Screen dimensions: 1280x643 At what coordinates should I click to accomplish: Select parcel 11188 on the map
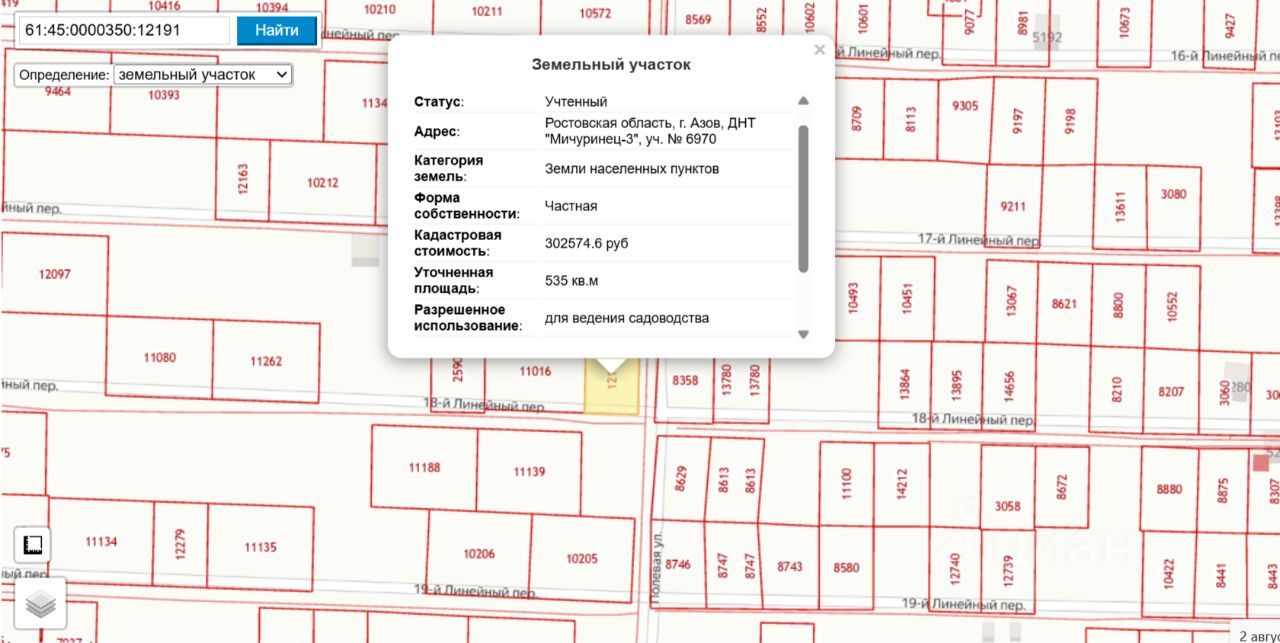[424, 468]
